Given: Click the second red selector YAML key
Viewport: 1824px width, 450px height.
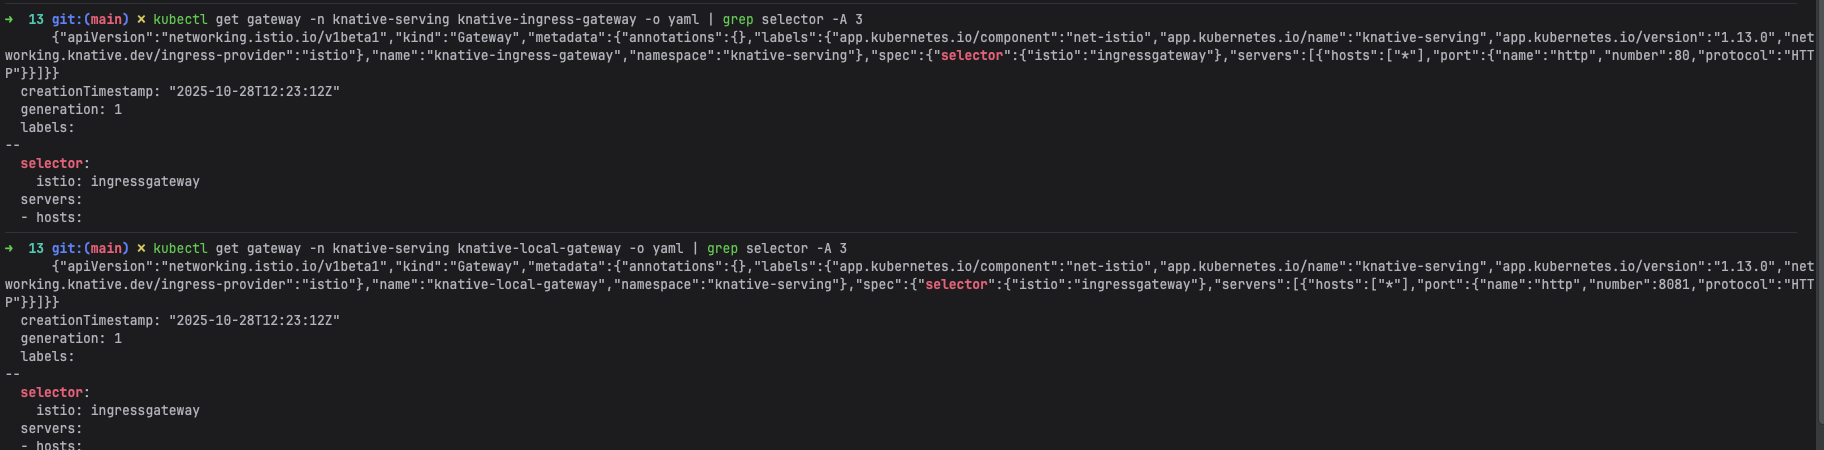Looking at the screenshot, I should [x=52, y=392].
